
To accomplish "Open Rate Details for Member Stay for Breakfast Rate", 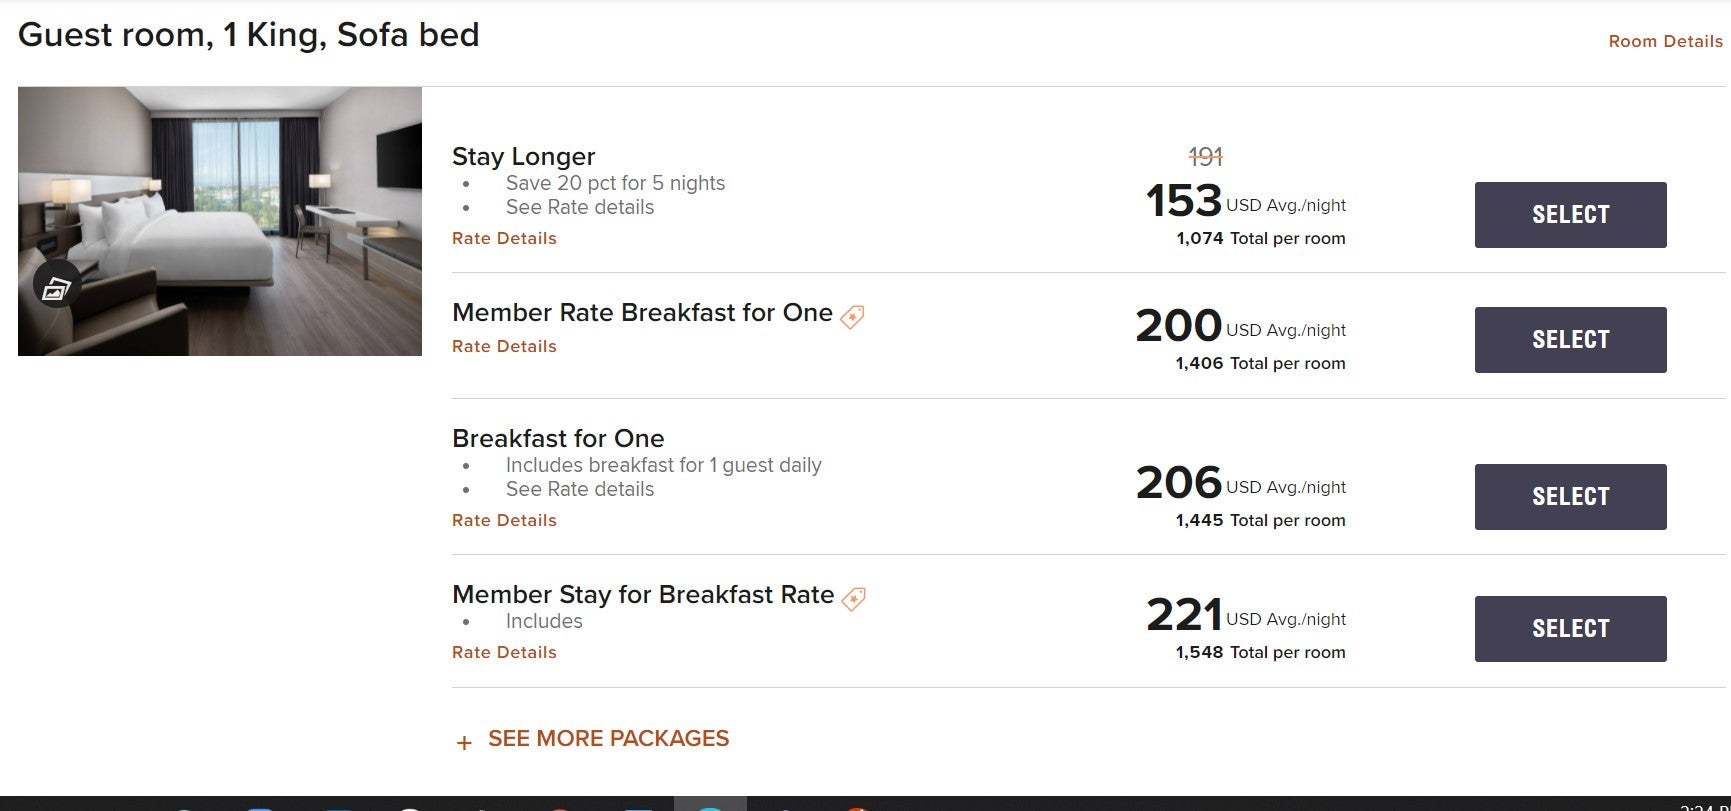I will (x=504, y=652).
